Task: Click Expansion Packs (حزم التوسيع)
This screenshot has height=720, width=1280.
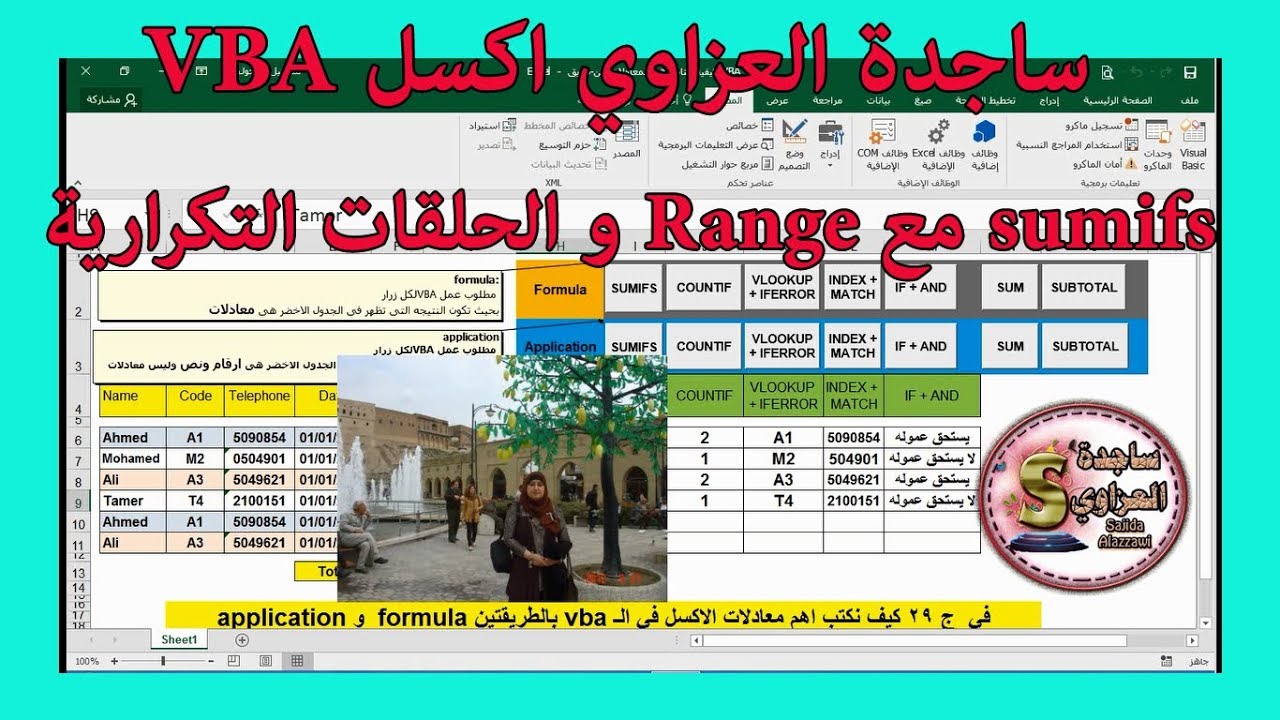Action: [x=573, y=145]
